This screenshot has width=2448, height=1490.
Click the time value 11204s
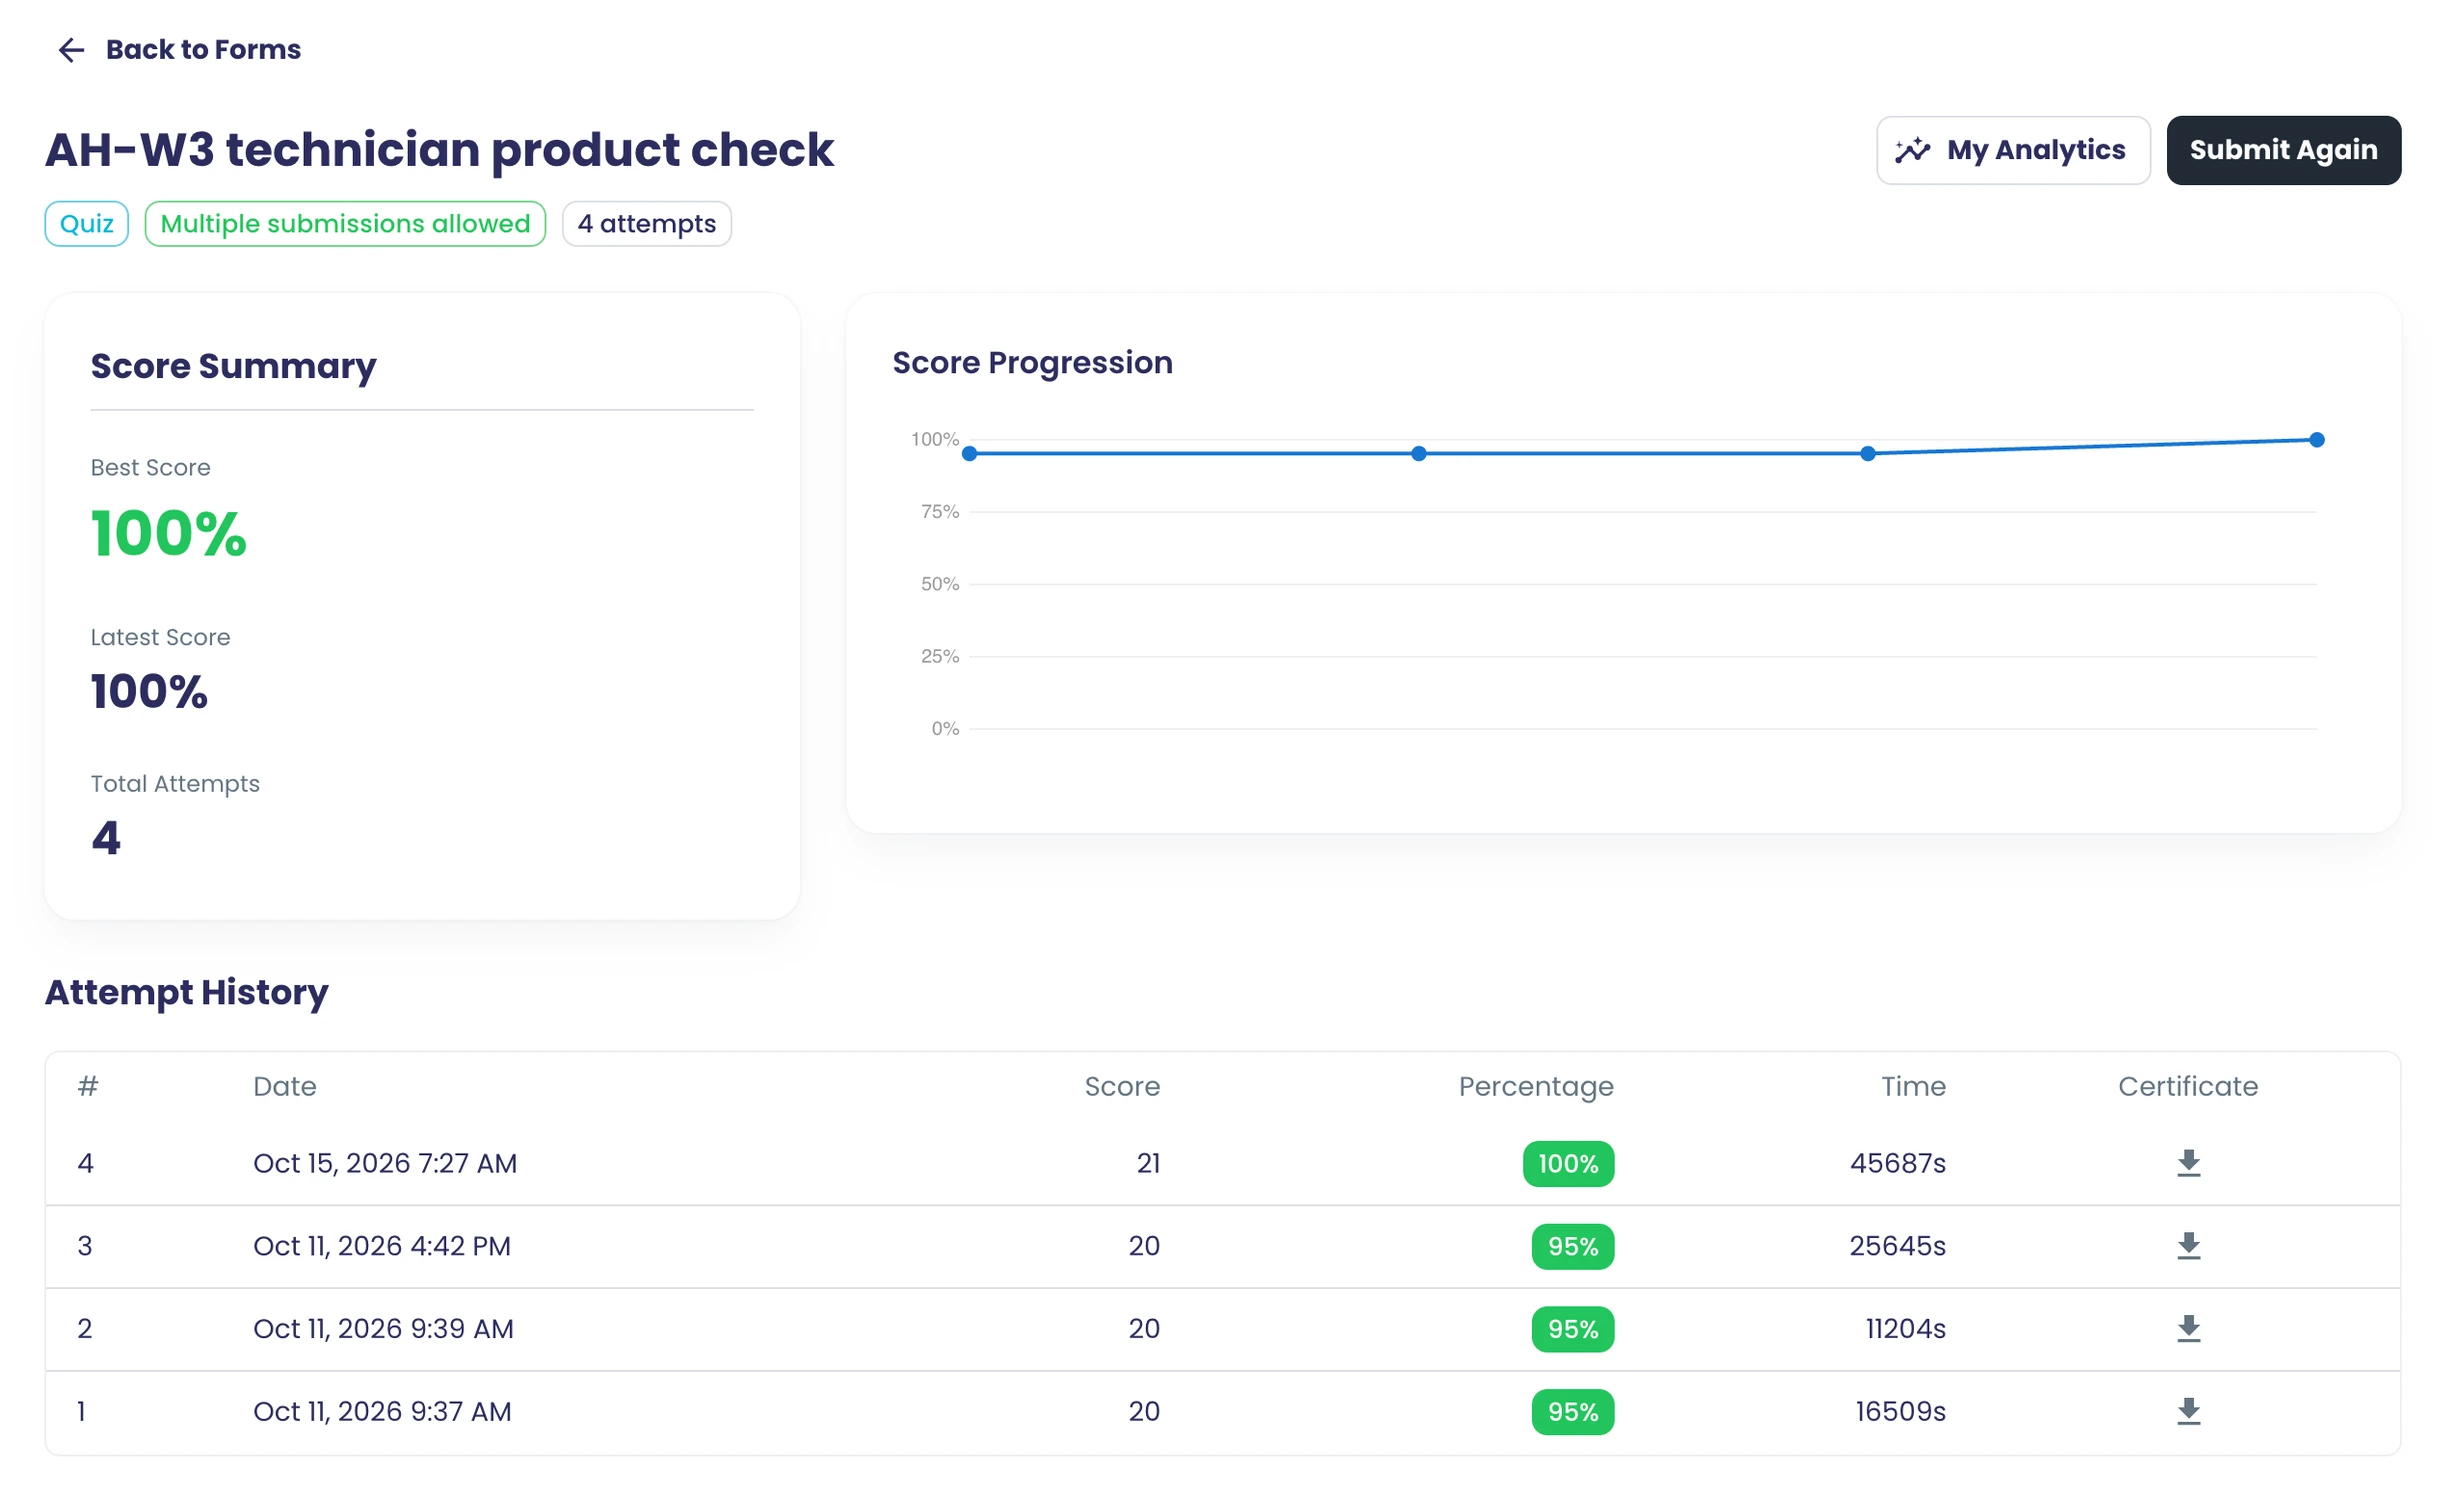pos(1905,1329)
